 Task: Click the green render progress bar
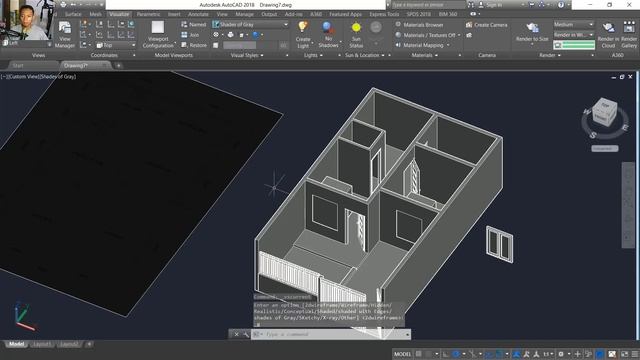[574, 45]
